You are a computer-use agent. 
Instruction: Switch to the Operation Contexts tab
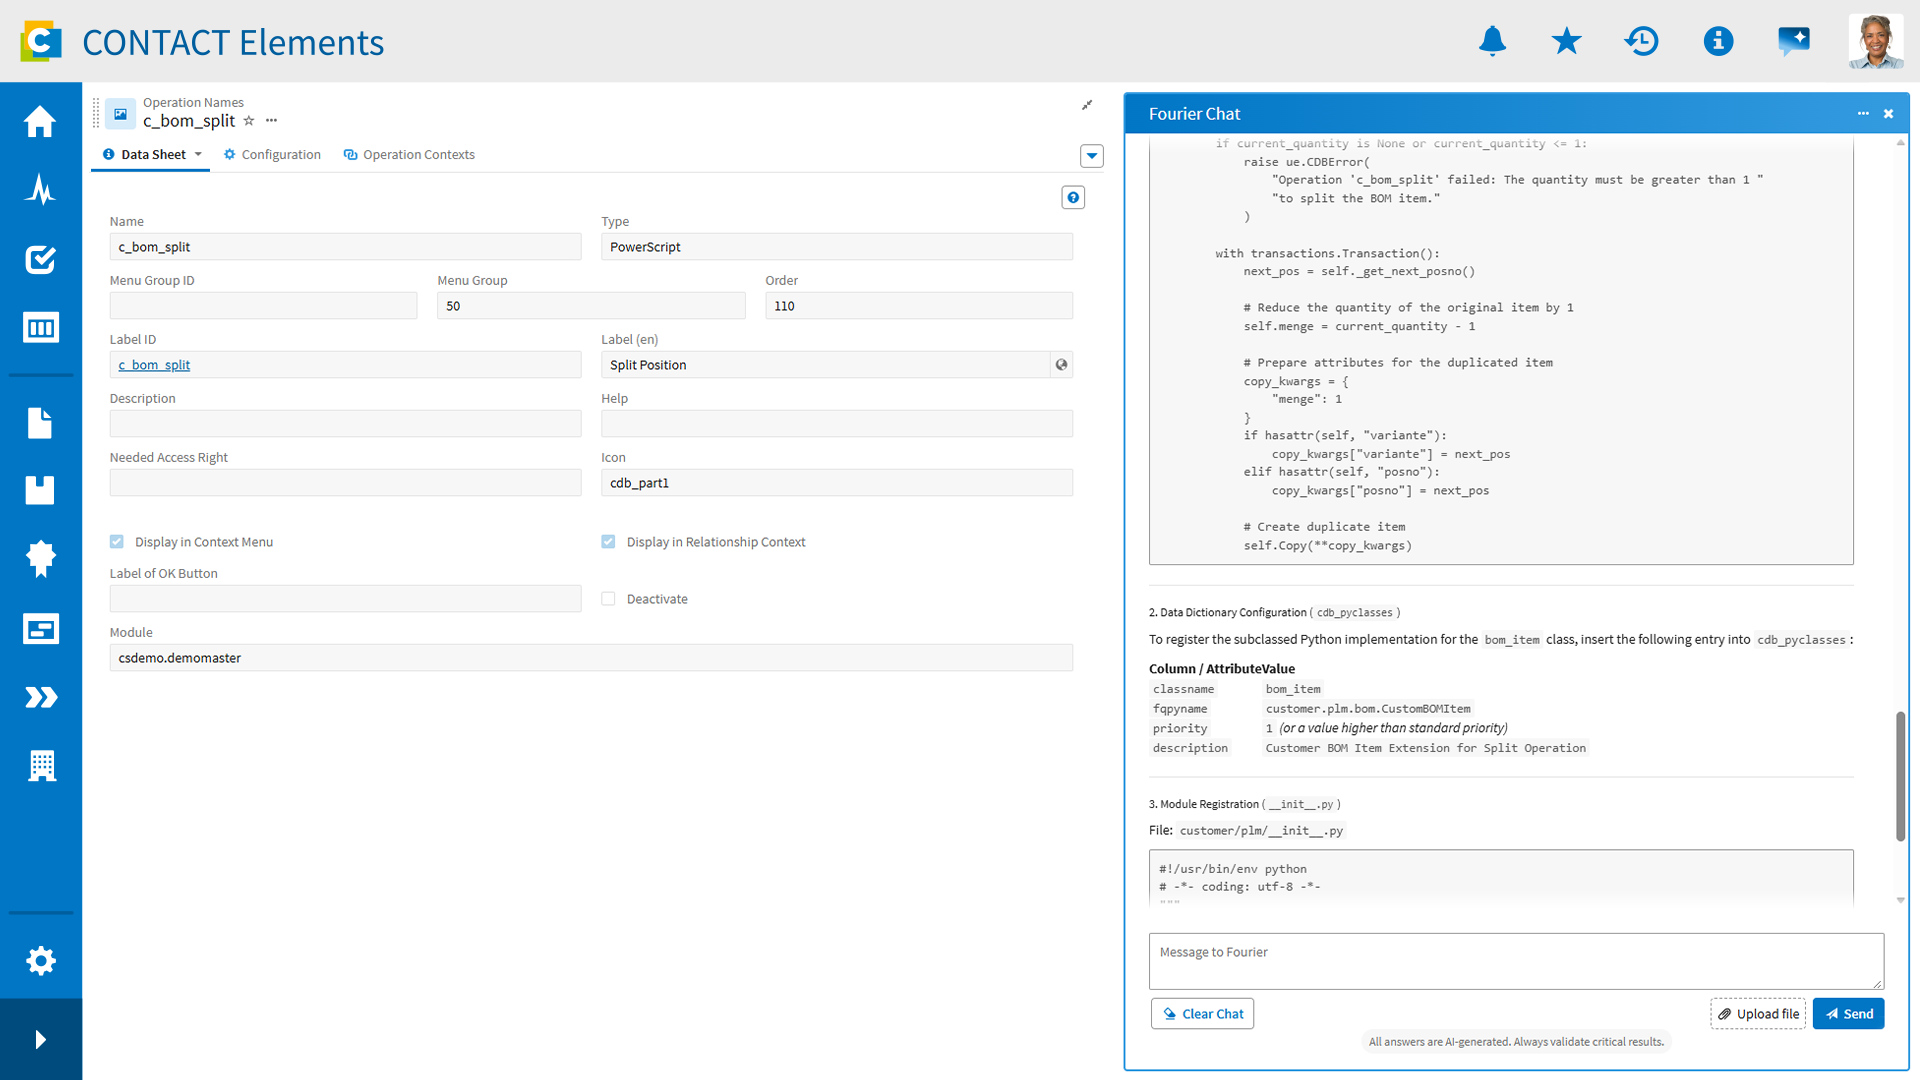409,154
